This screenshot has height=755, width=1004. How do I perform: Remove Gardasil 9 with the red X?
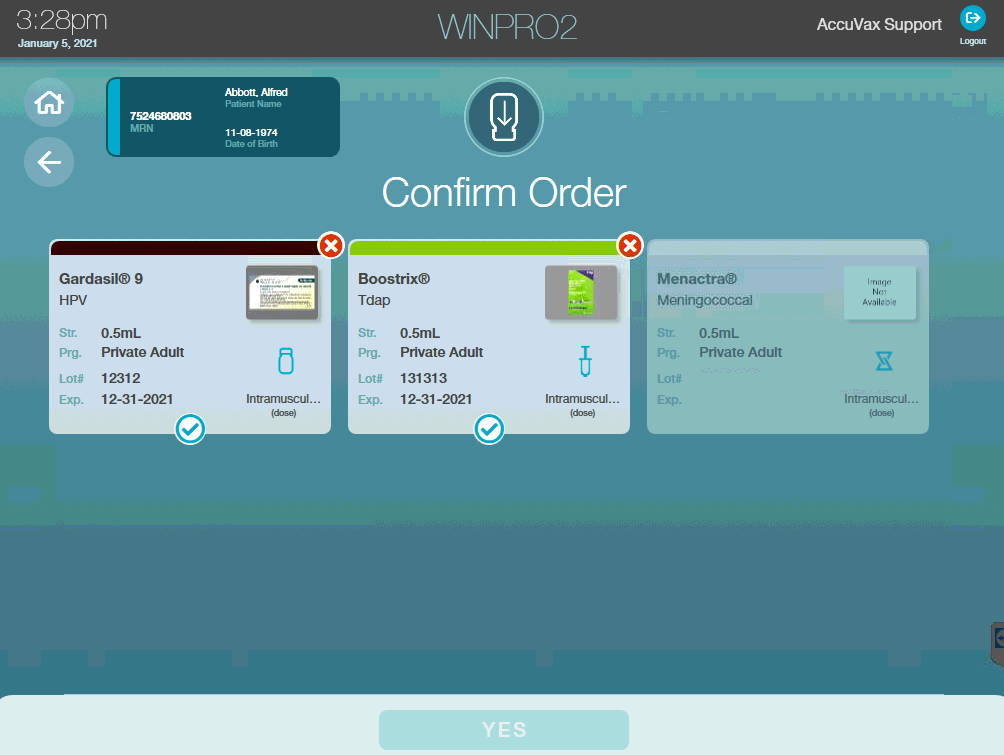[331, 245]
